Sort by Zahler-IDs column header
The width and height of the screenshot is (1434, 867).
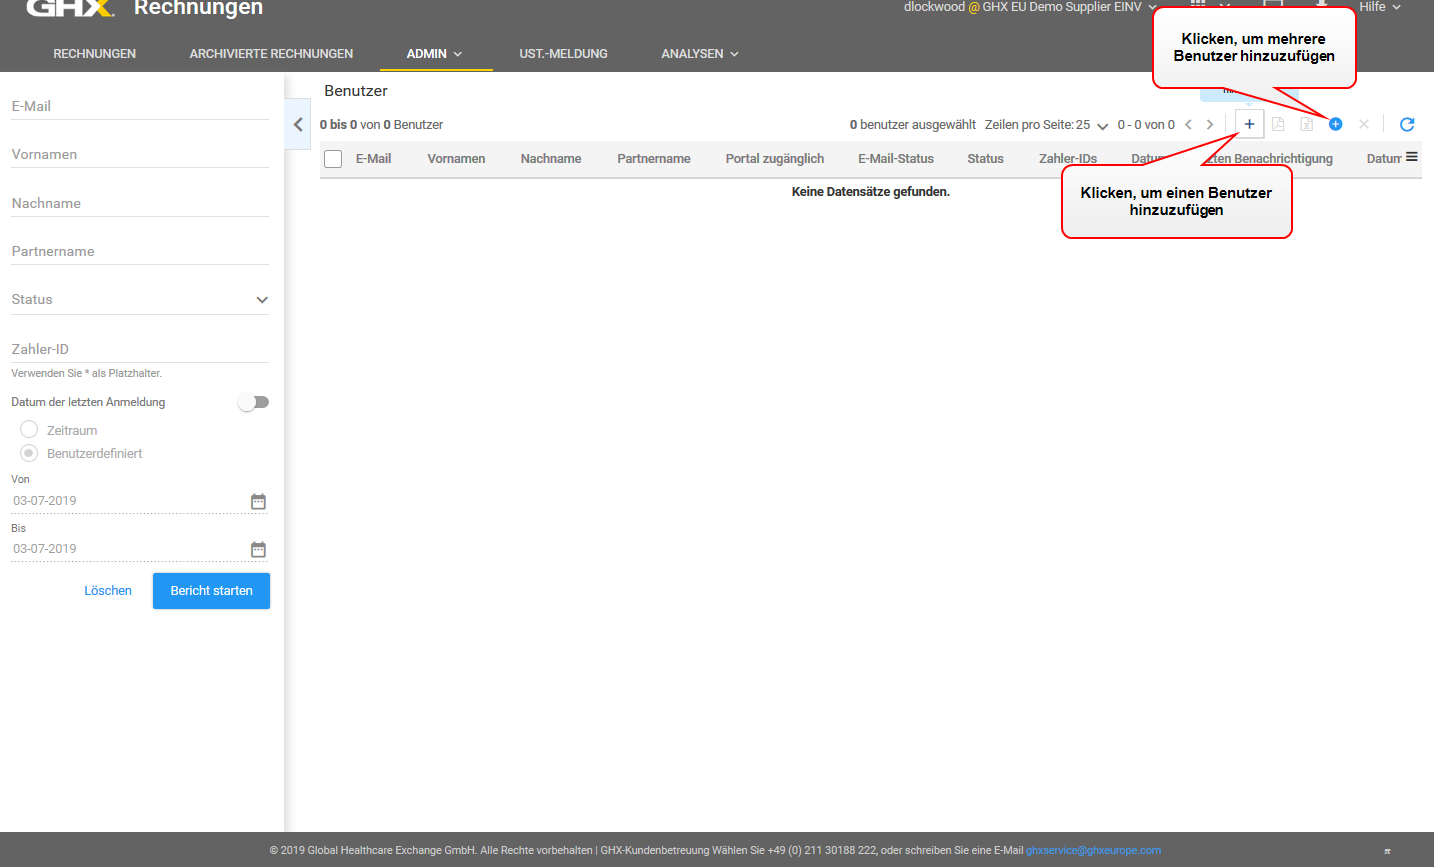[1068, 159]
